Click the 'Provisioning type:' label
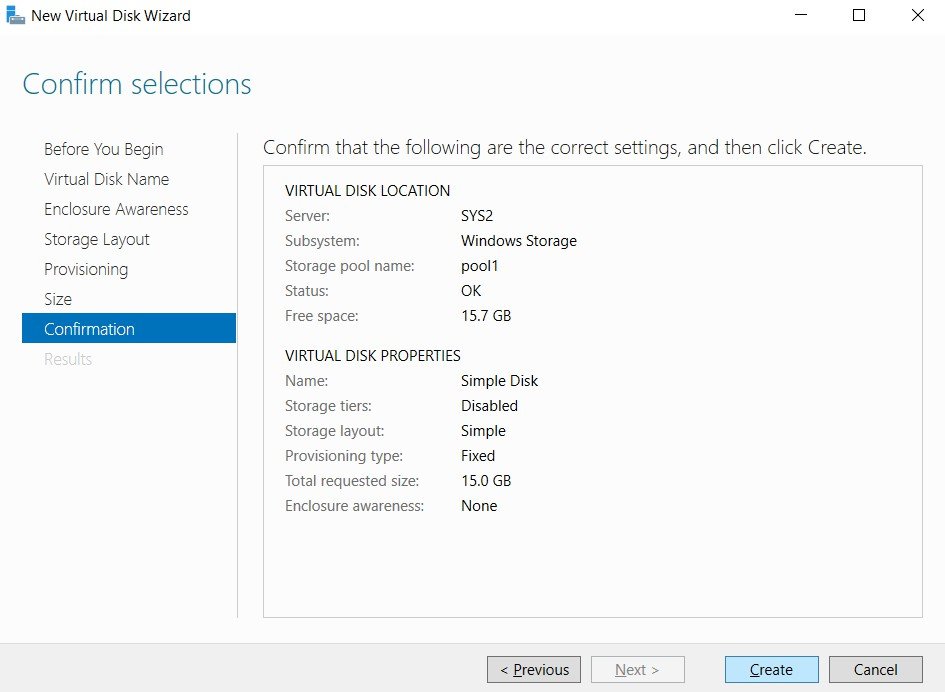 (x=344, y=456)
